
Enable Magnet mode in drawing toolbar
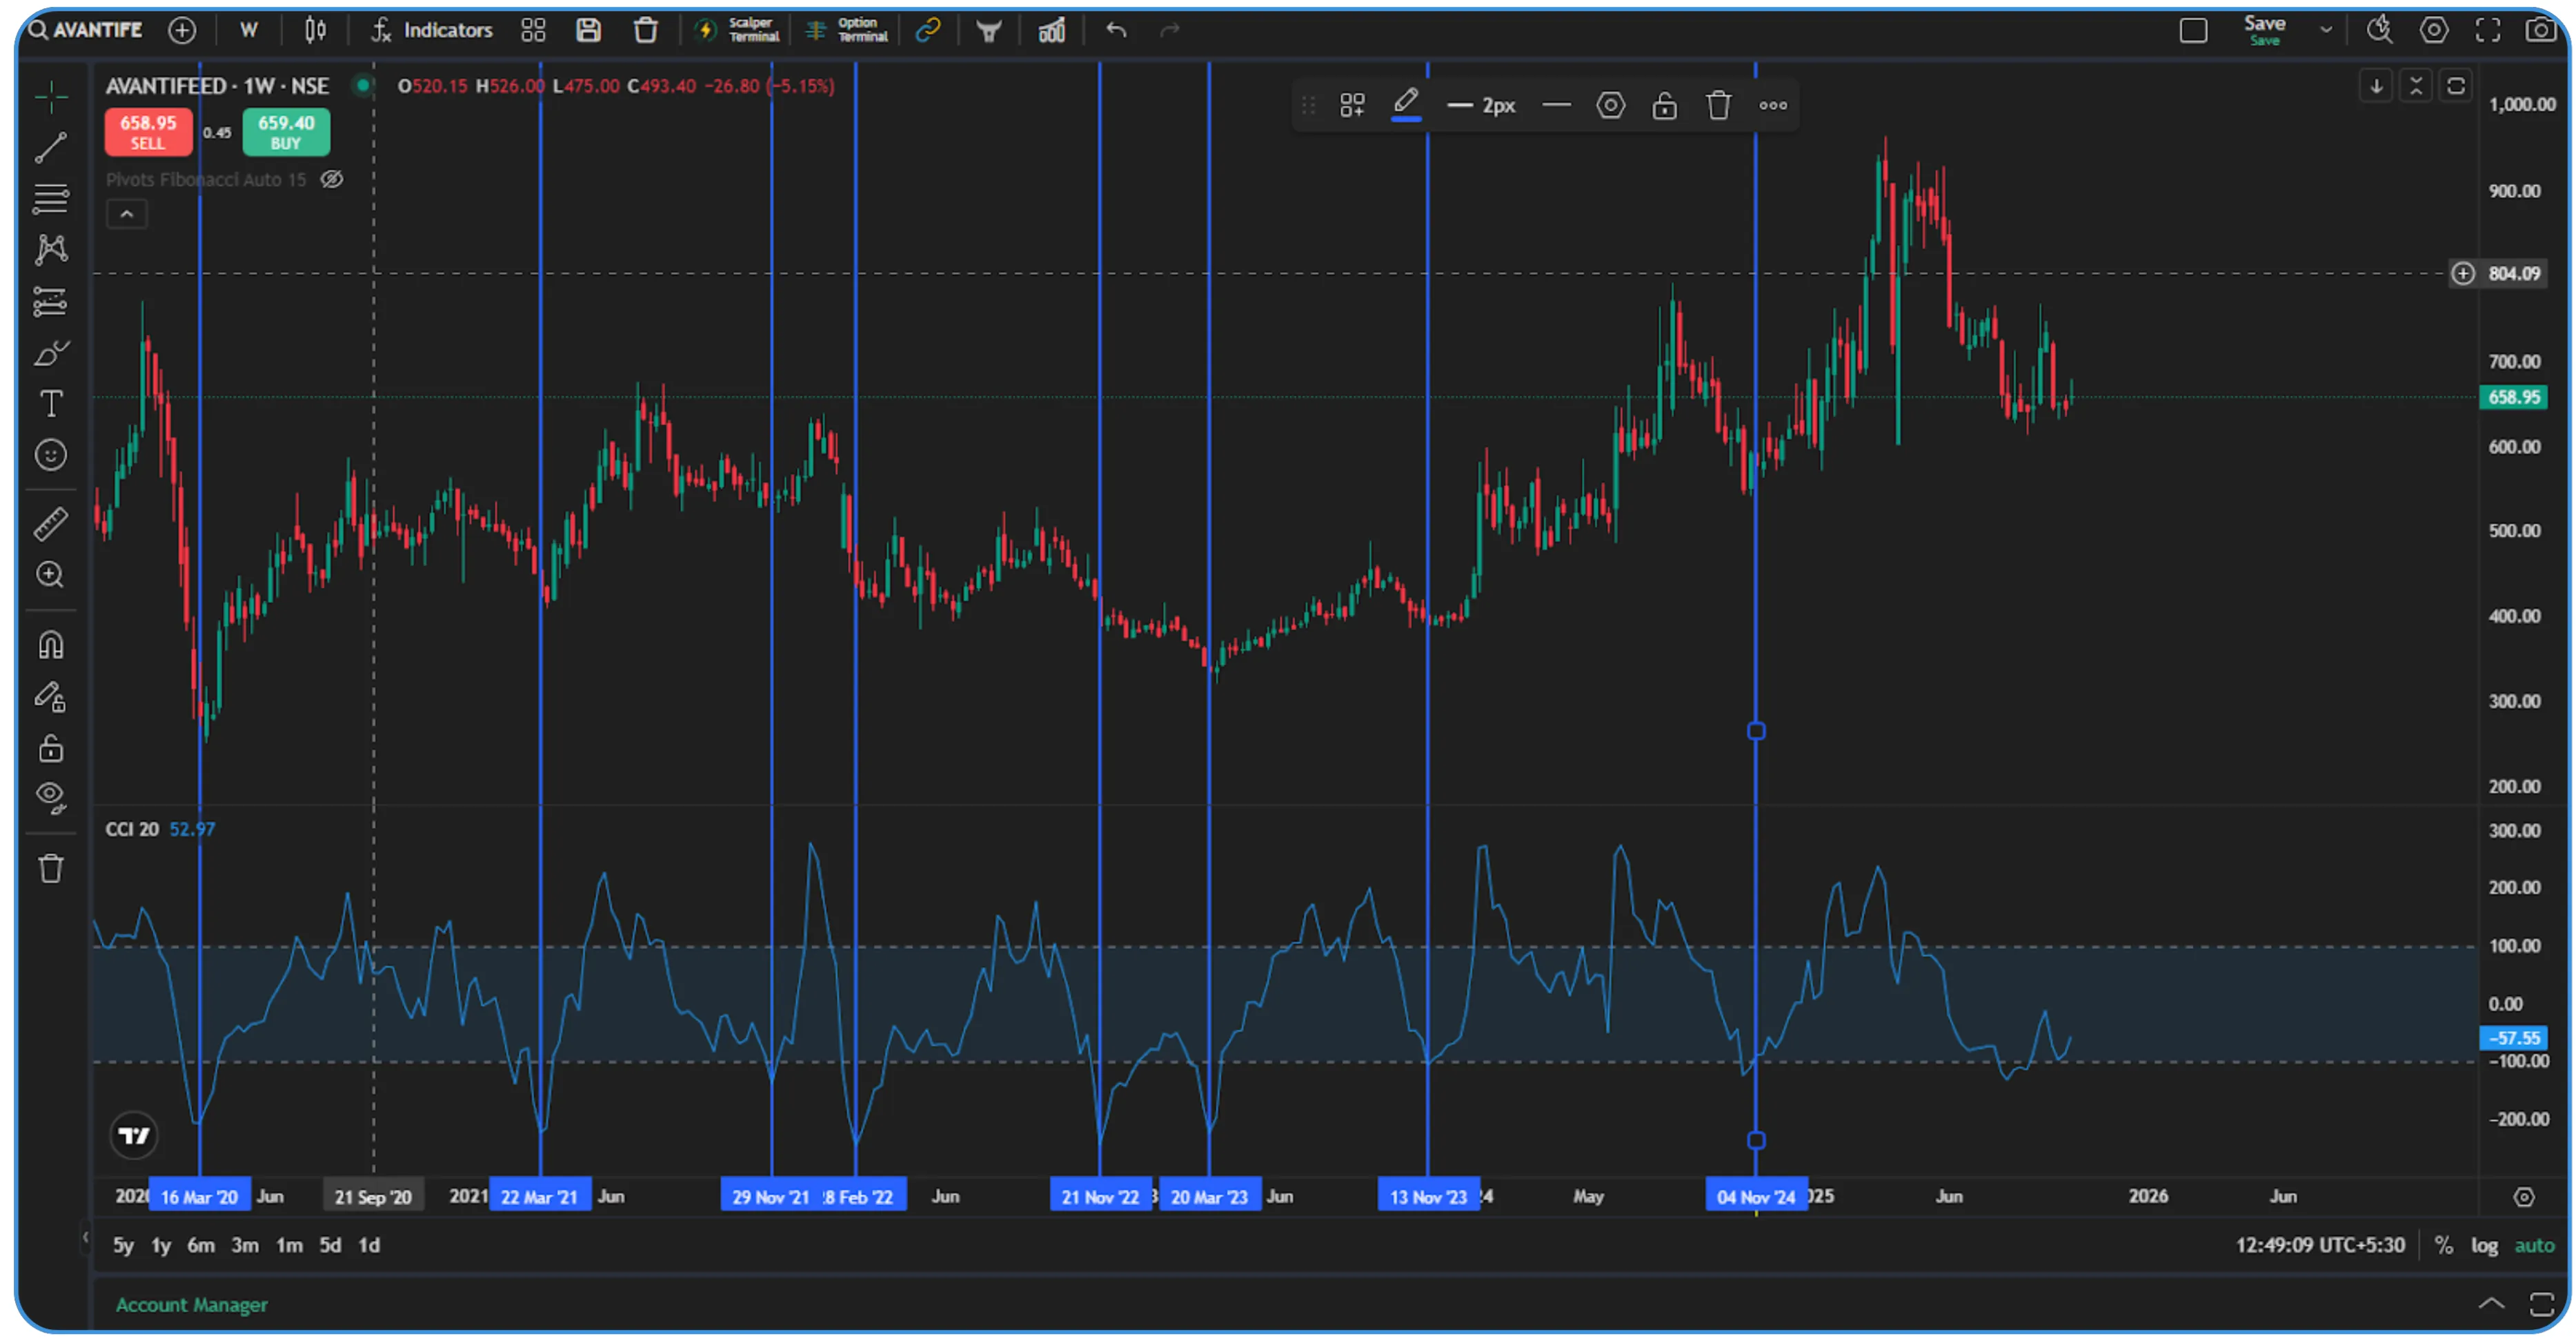tap(51, 645)
